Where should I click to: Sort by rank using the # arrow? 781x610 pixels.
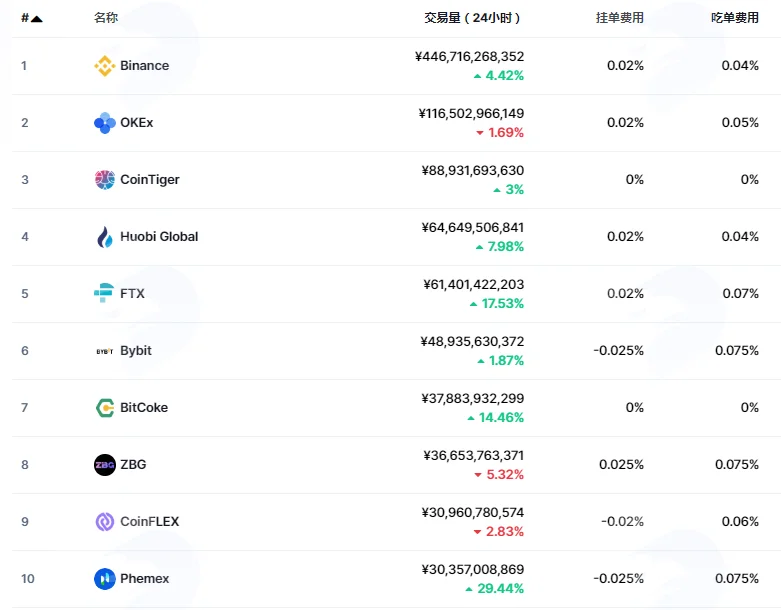click(32, 18)
